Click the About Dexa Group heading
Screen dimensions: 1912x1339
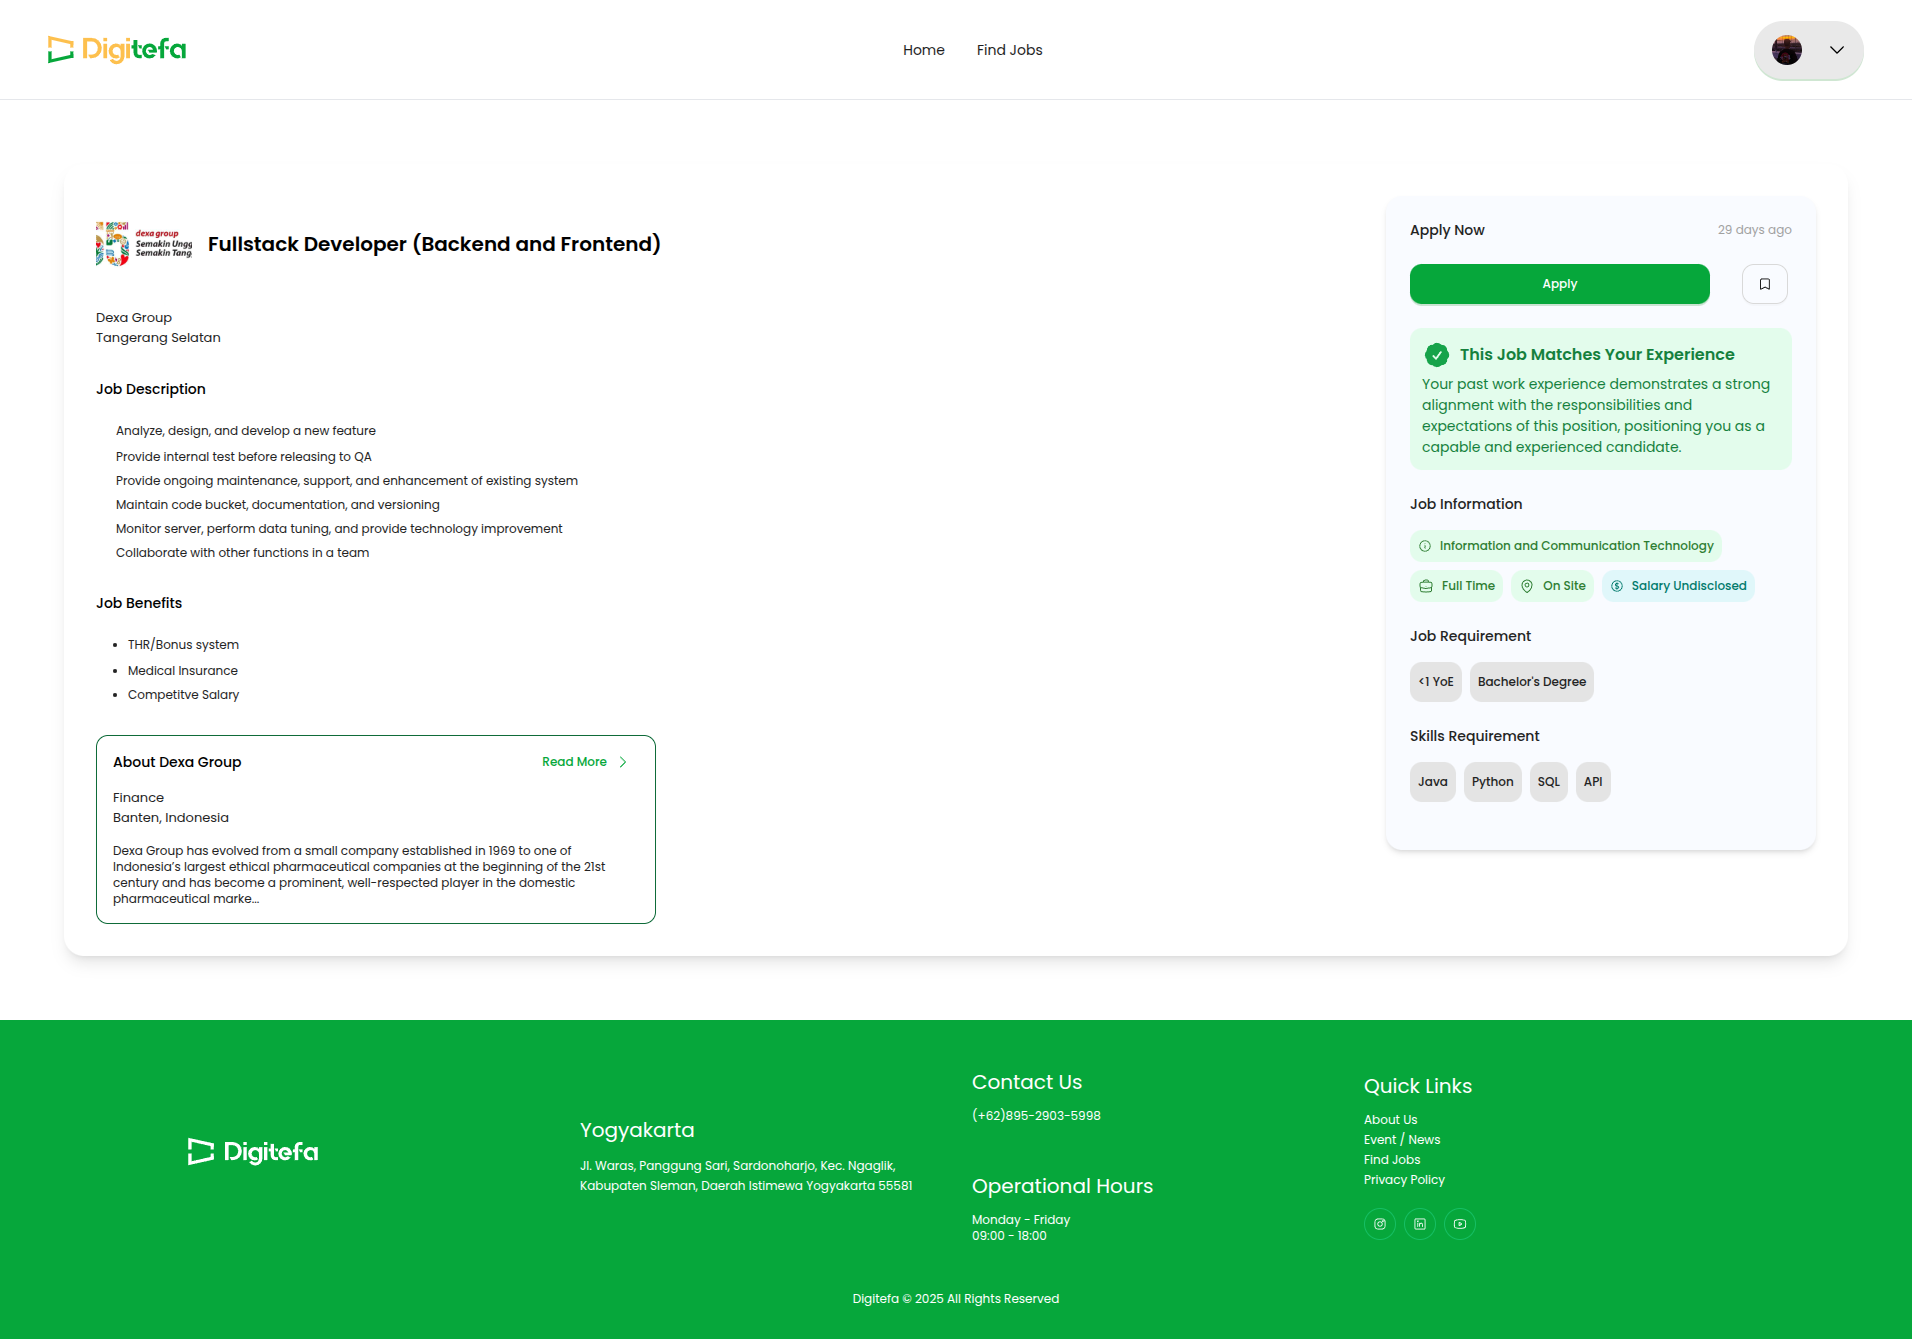(x=177, y=762)
